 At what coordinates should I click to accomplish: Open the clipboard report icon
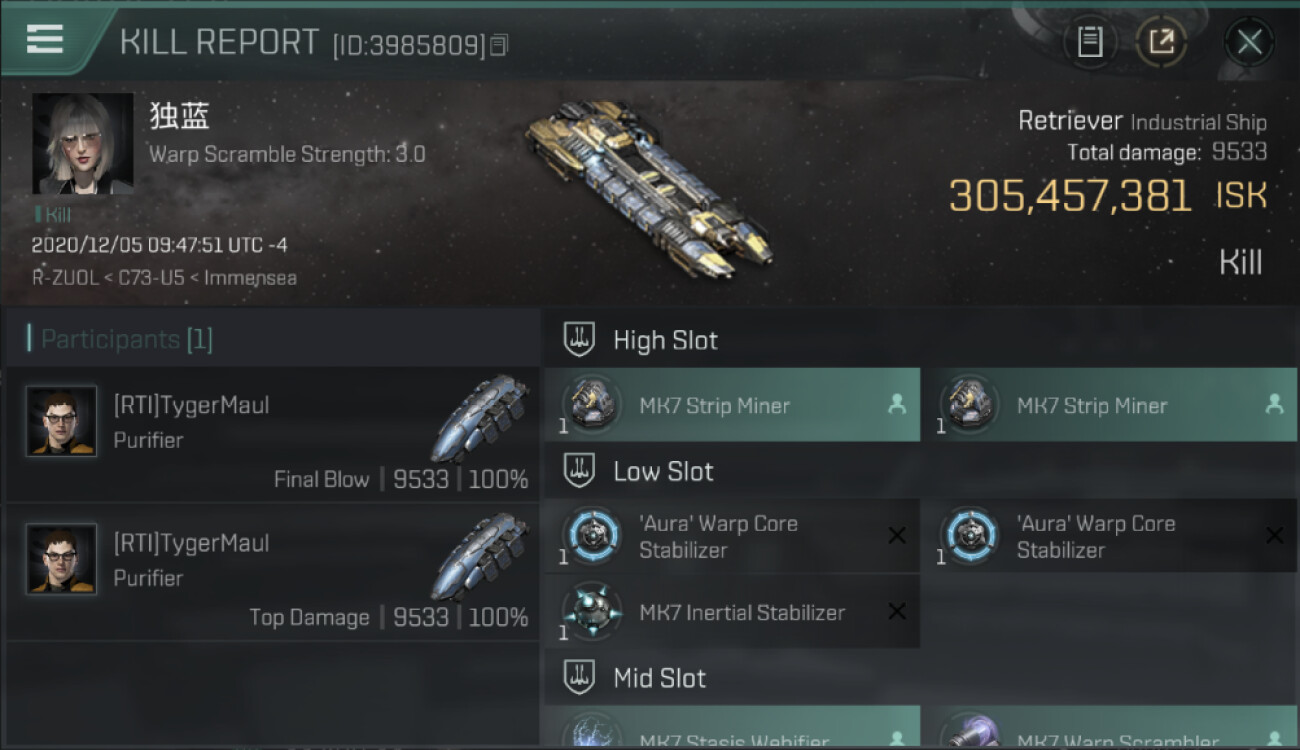(1090, 42)
